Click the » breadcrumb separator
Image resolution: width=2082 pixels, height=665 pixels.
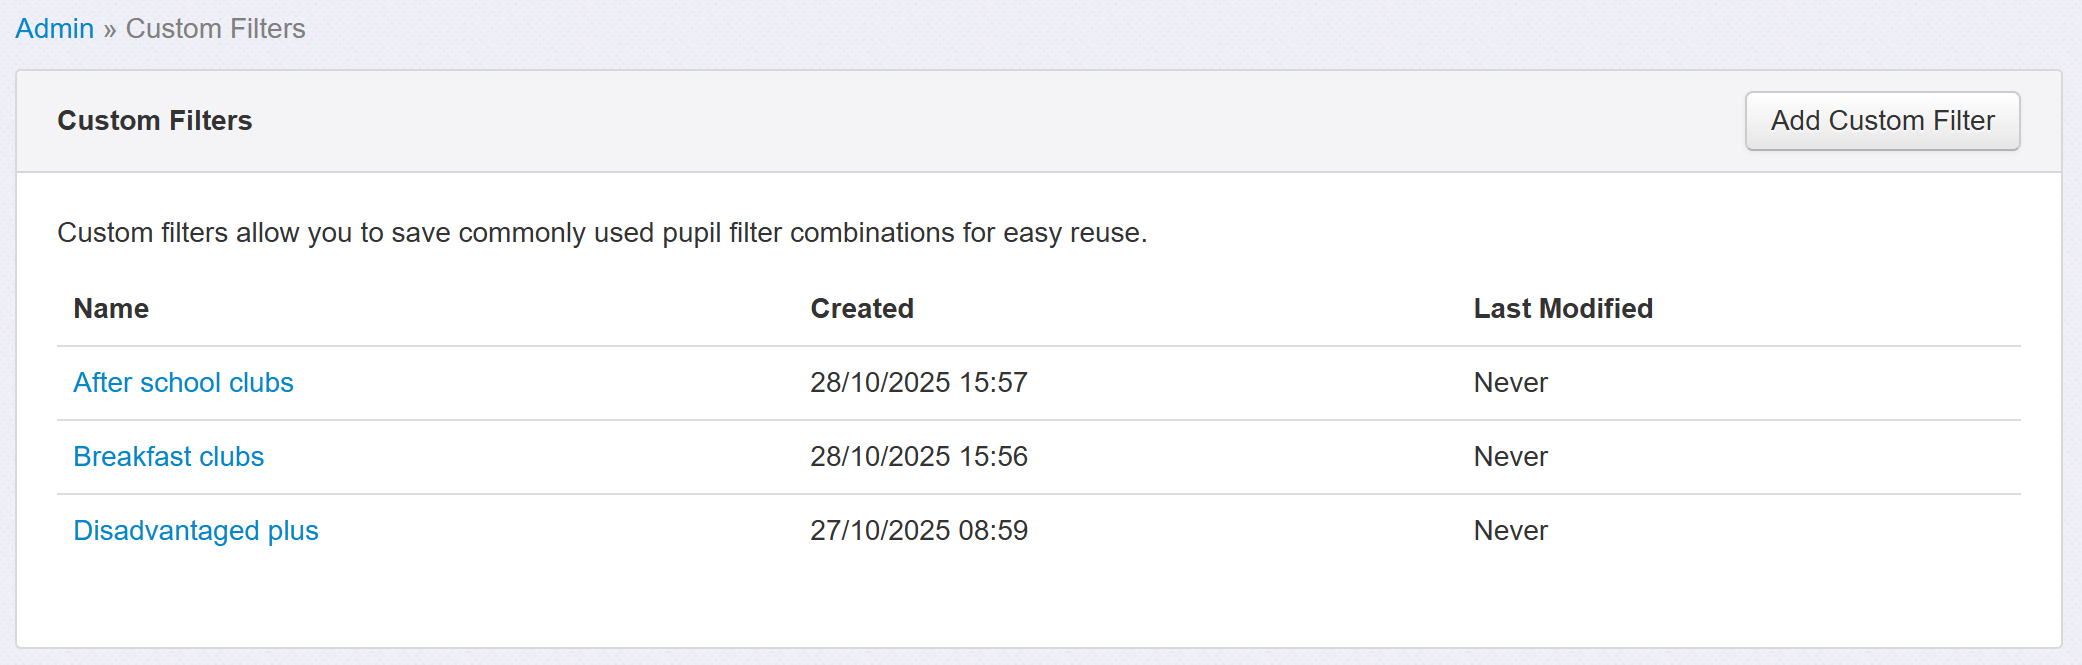[x=110, y=30]
